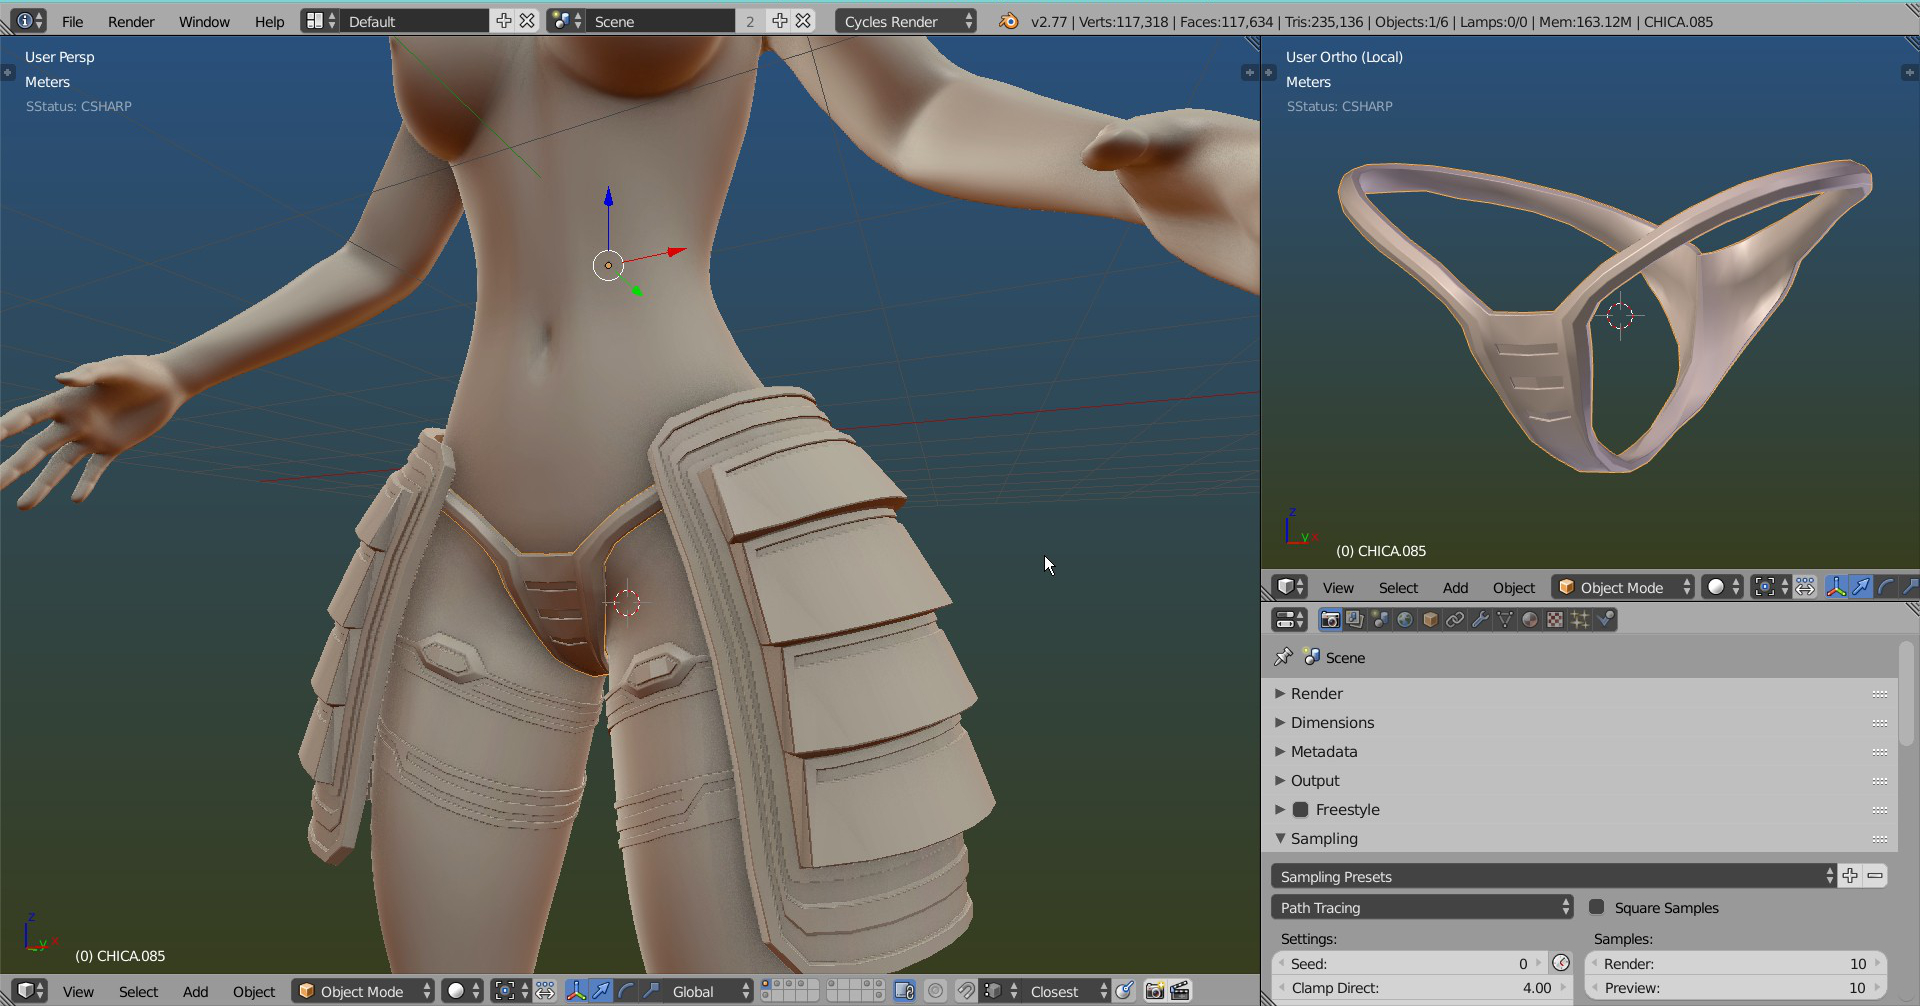Add a new sampling preset
This screenshot has width=1920, height=1006.
tap(1850, 876)
